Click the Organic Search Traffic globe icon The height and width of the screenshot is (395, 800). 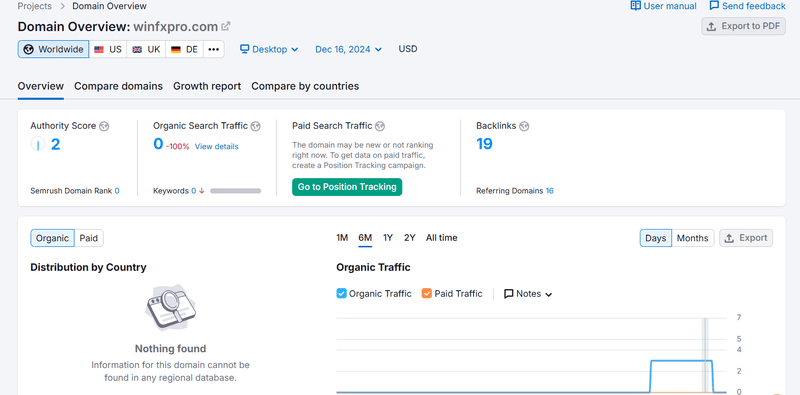click(x=256, y=126)
